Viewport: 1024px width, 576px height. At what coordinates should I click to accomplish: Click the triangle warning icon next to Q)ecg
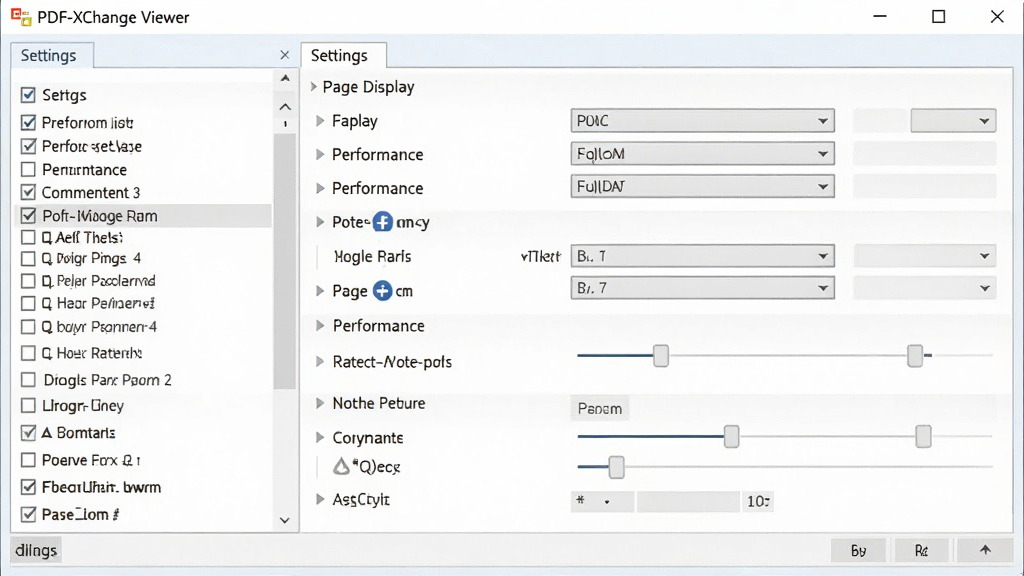(x=342, y=466)
